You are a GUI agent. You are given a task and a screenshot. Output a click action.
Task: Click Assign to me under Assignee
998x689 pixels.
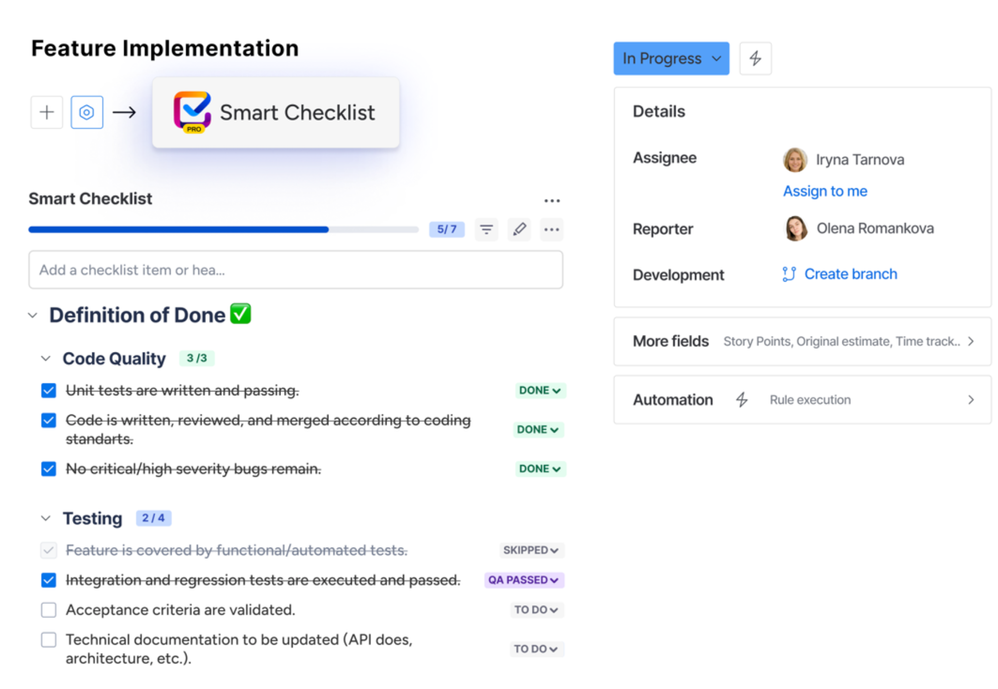click(x=824, y=191)
